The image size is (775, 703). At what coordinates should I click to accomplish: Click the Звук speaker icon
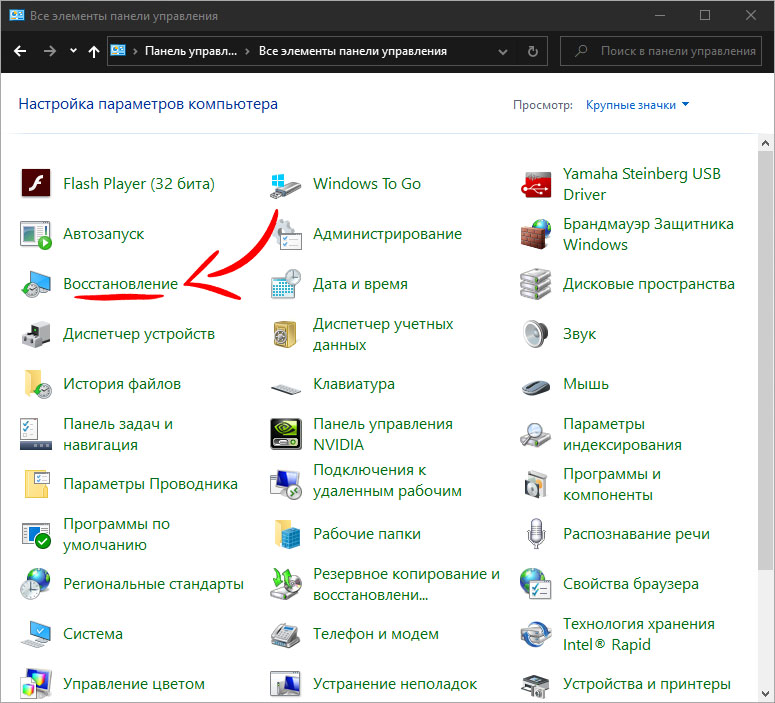(536, 334)
